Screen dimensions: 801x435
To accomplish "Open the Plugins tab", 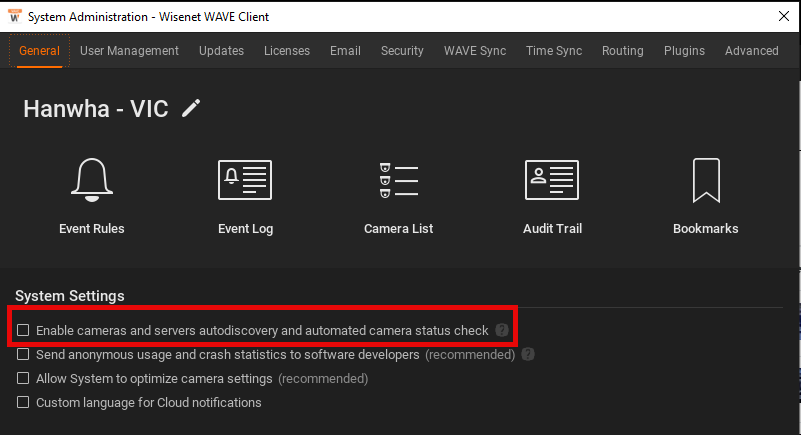I will click(x=684, y=51).
